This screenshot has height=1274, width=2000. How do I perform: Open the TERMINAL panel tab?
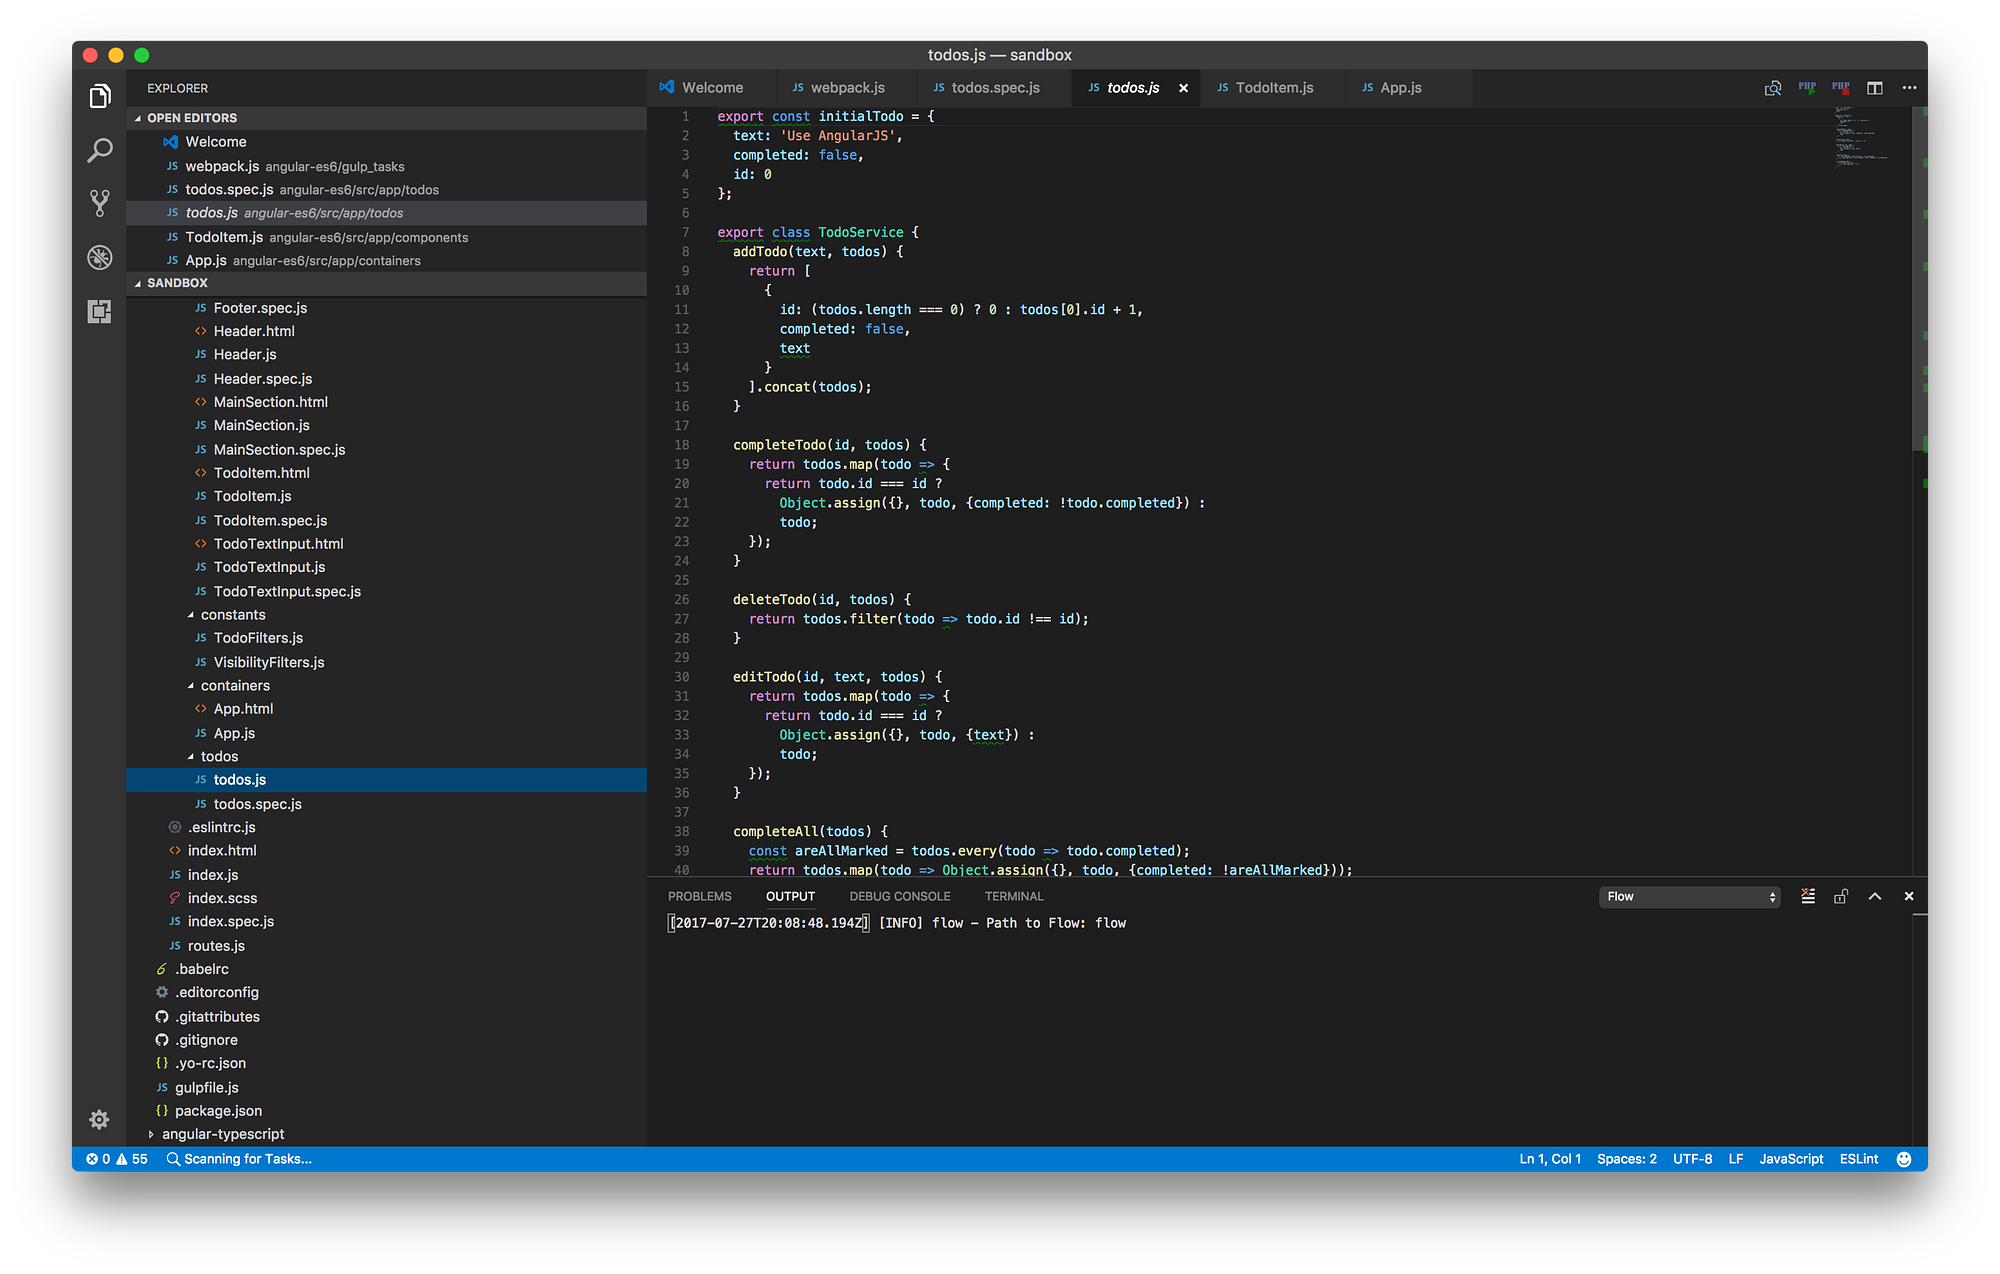pyautogui.click(x=1013, y=896)
